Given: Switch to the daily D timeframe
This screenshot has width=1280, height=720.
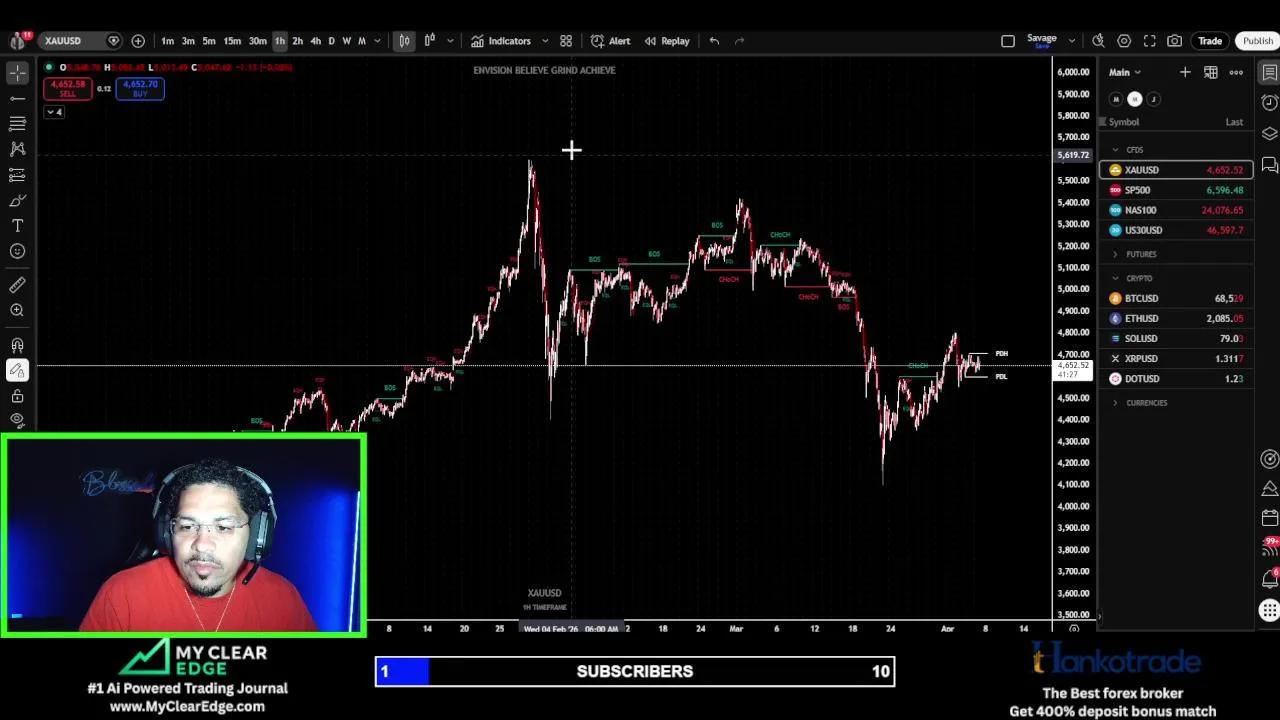Looking at the screenshot, I should point(331,41).
